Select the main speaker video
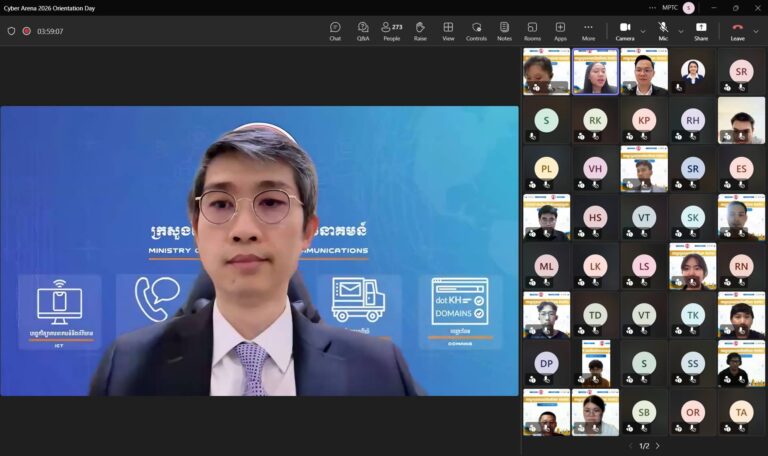 259,251
